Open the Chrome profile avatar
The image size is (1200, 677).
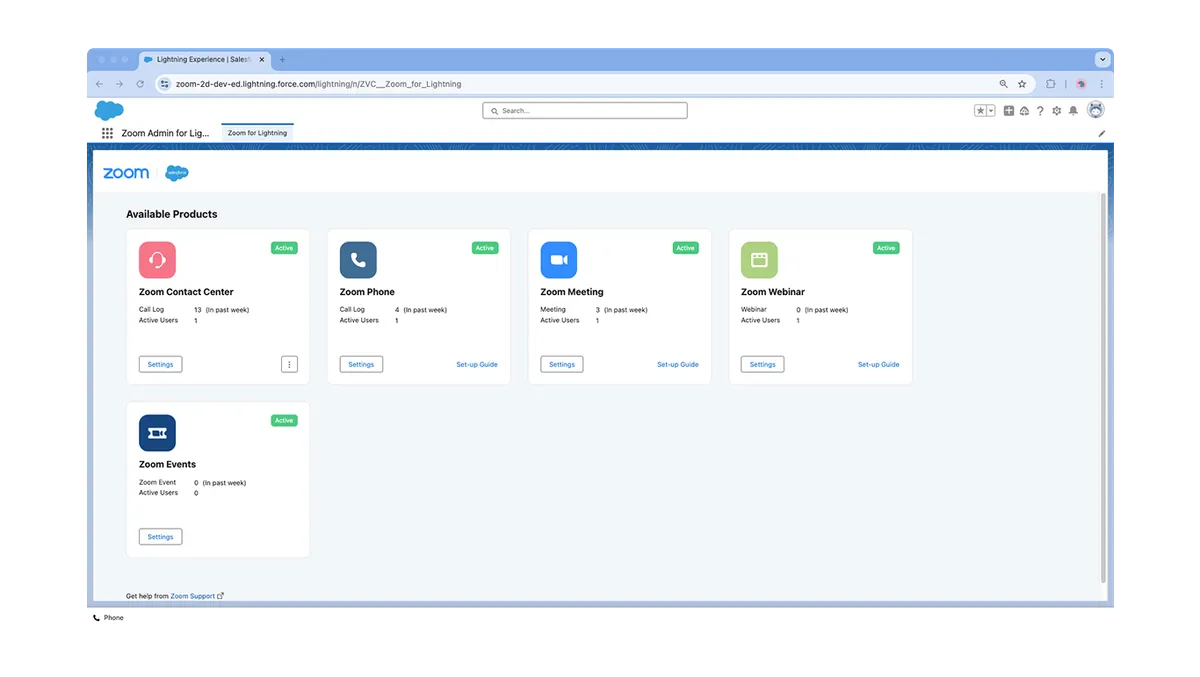pyautogui.click(x=1081, y=84)
